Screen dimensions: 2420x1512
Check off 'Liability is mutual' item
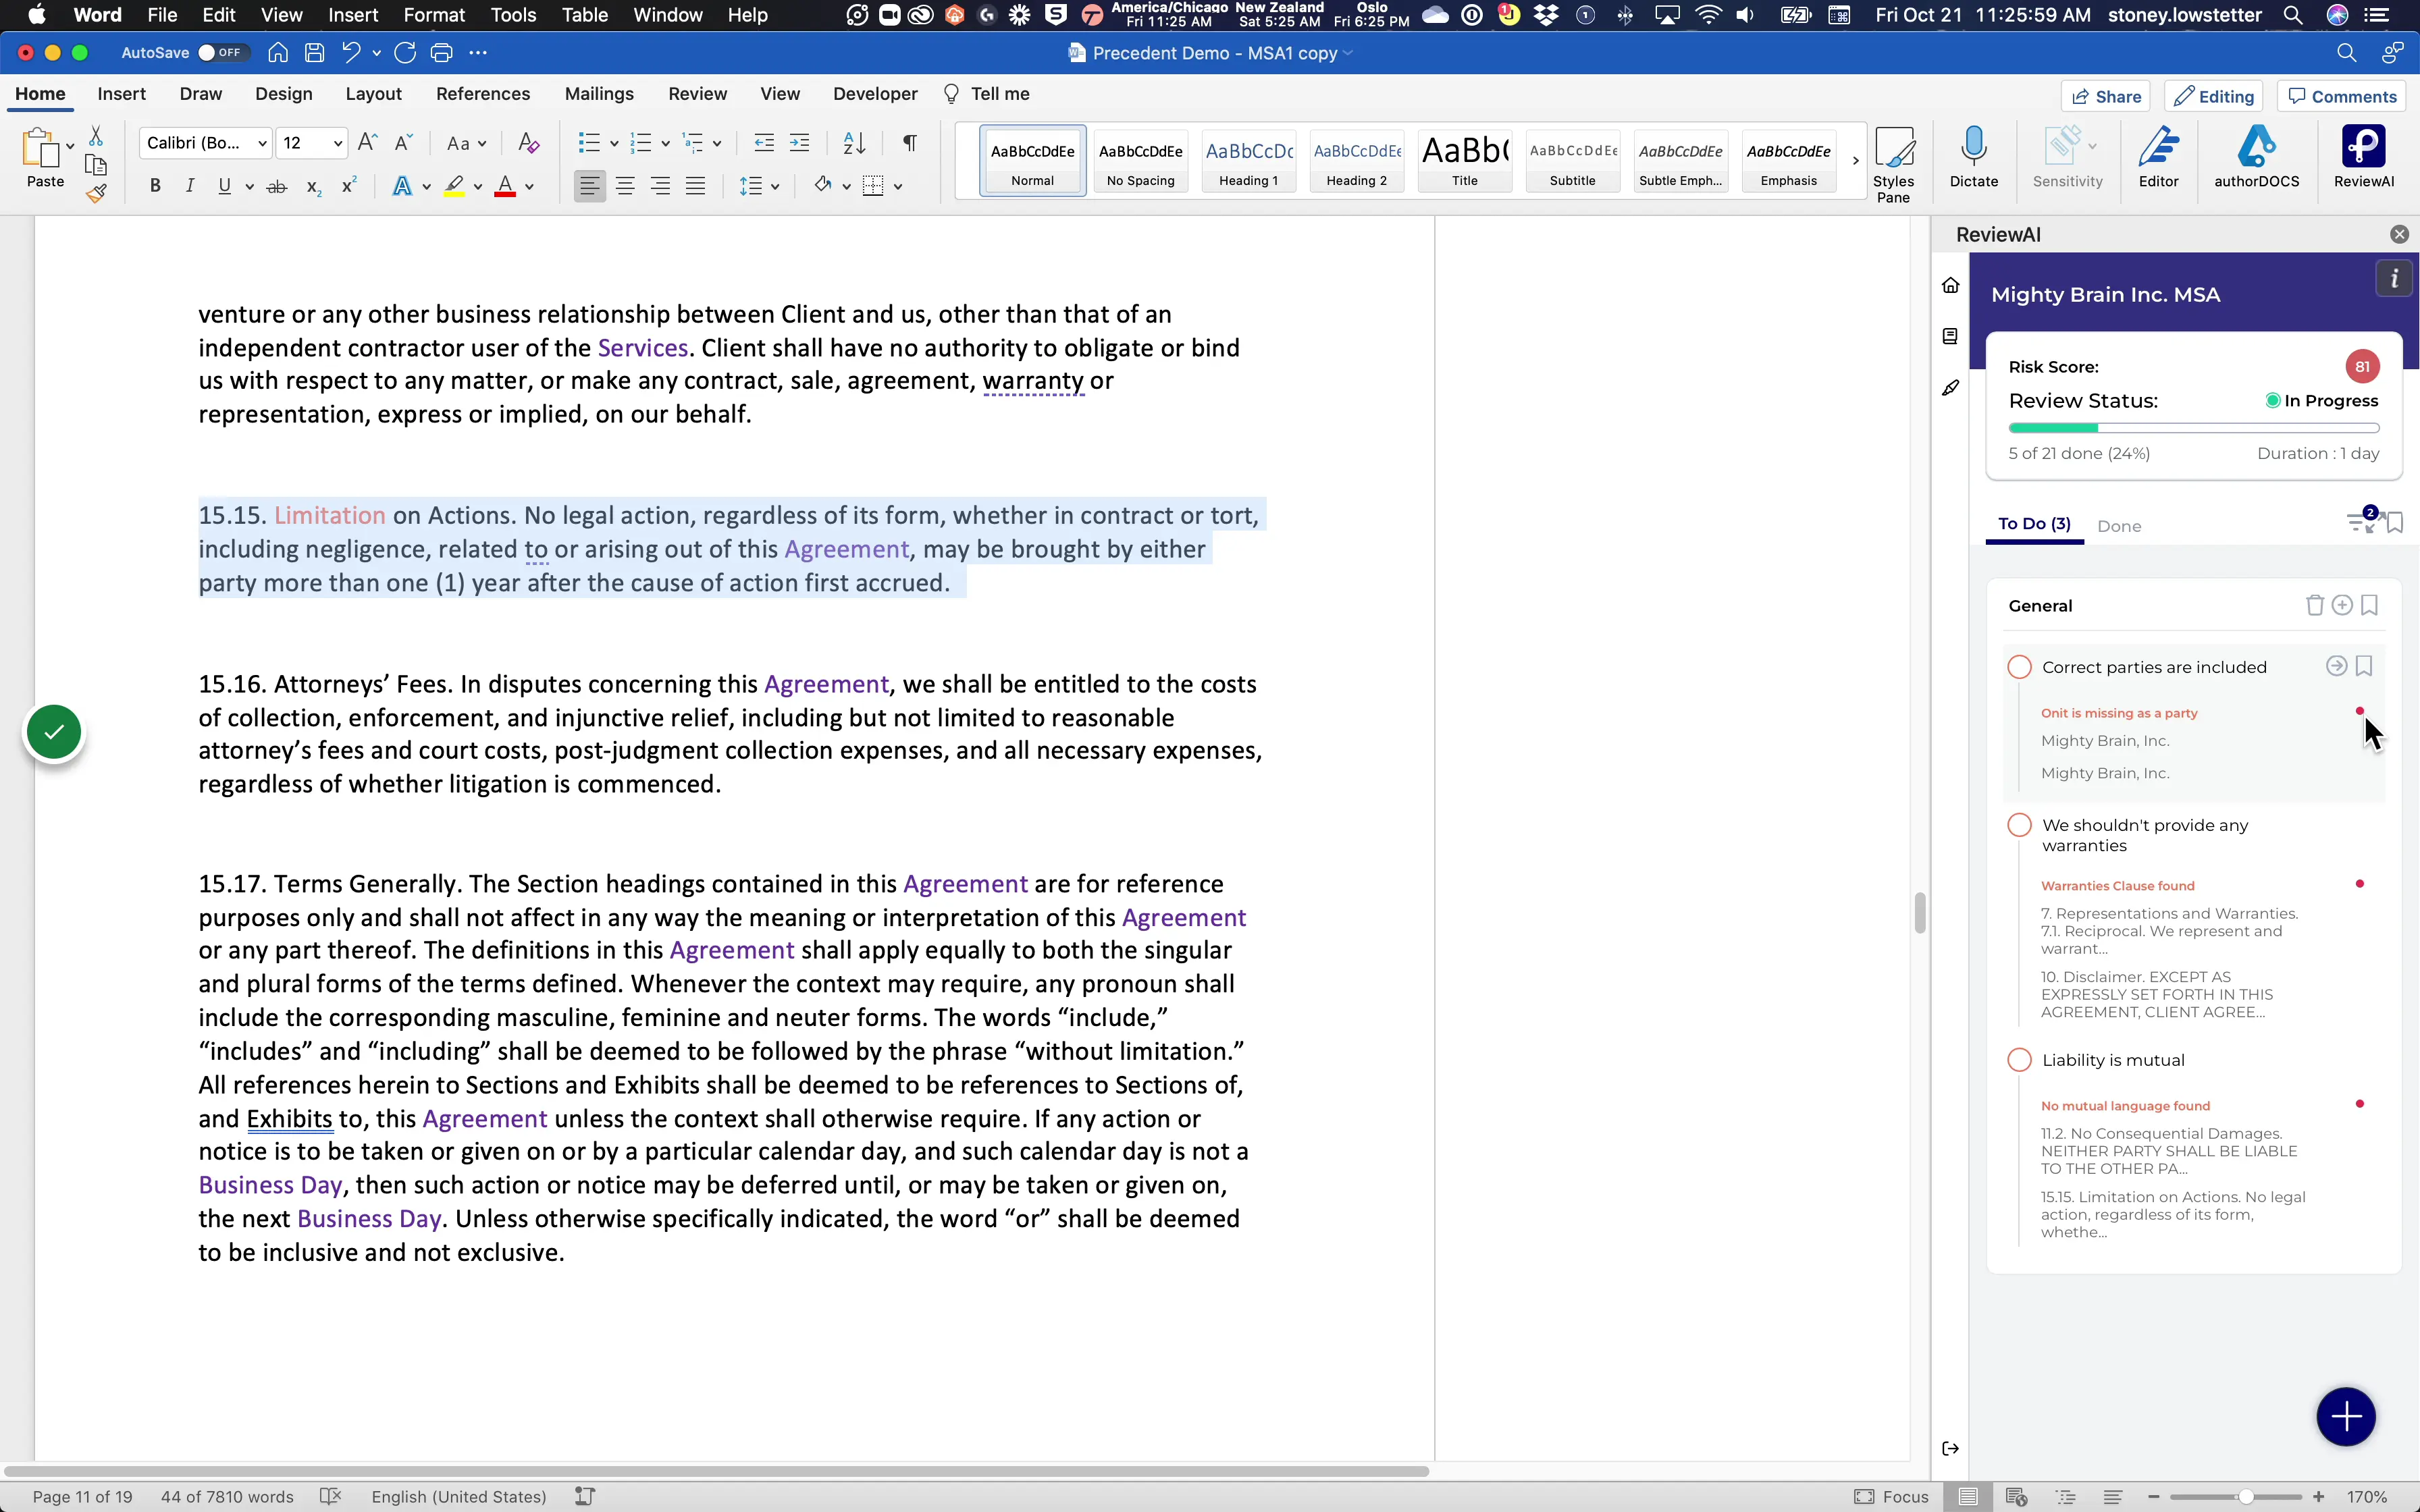click(x=2019, y=1060)
